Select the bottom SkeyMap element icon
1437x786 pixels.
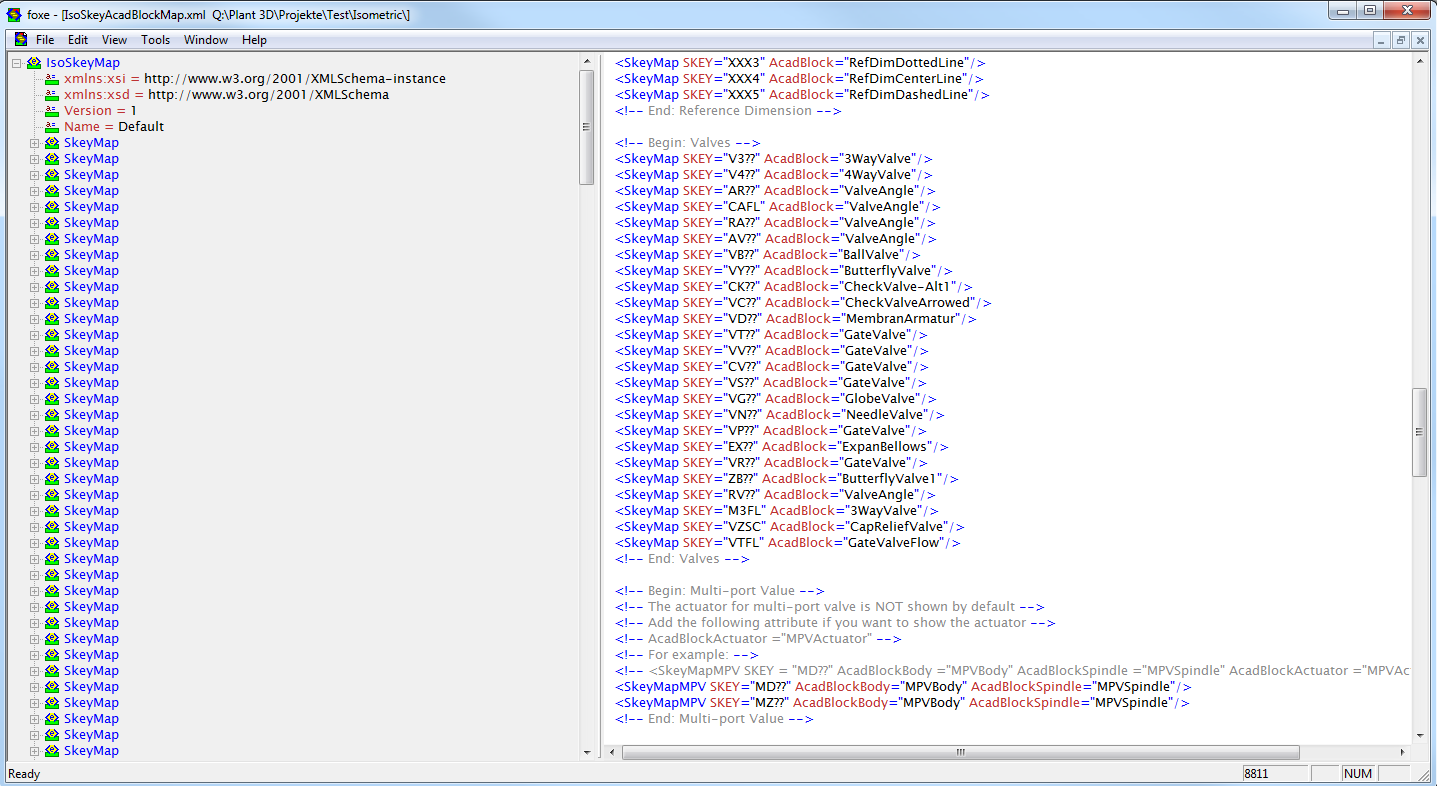tap(51, 750)
